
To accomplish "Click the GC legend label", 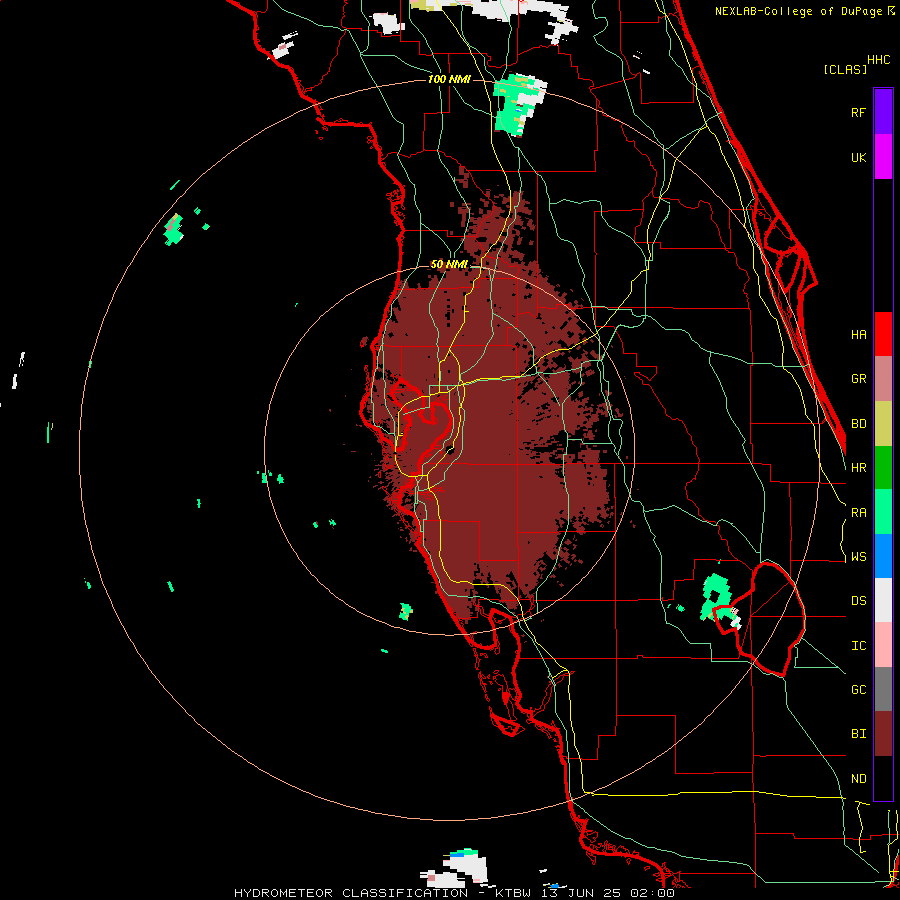I will [858, 690].
